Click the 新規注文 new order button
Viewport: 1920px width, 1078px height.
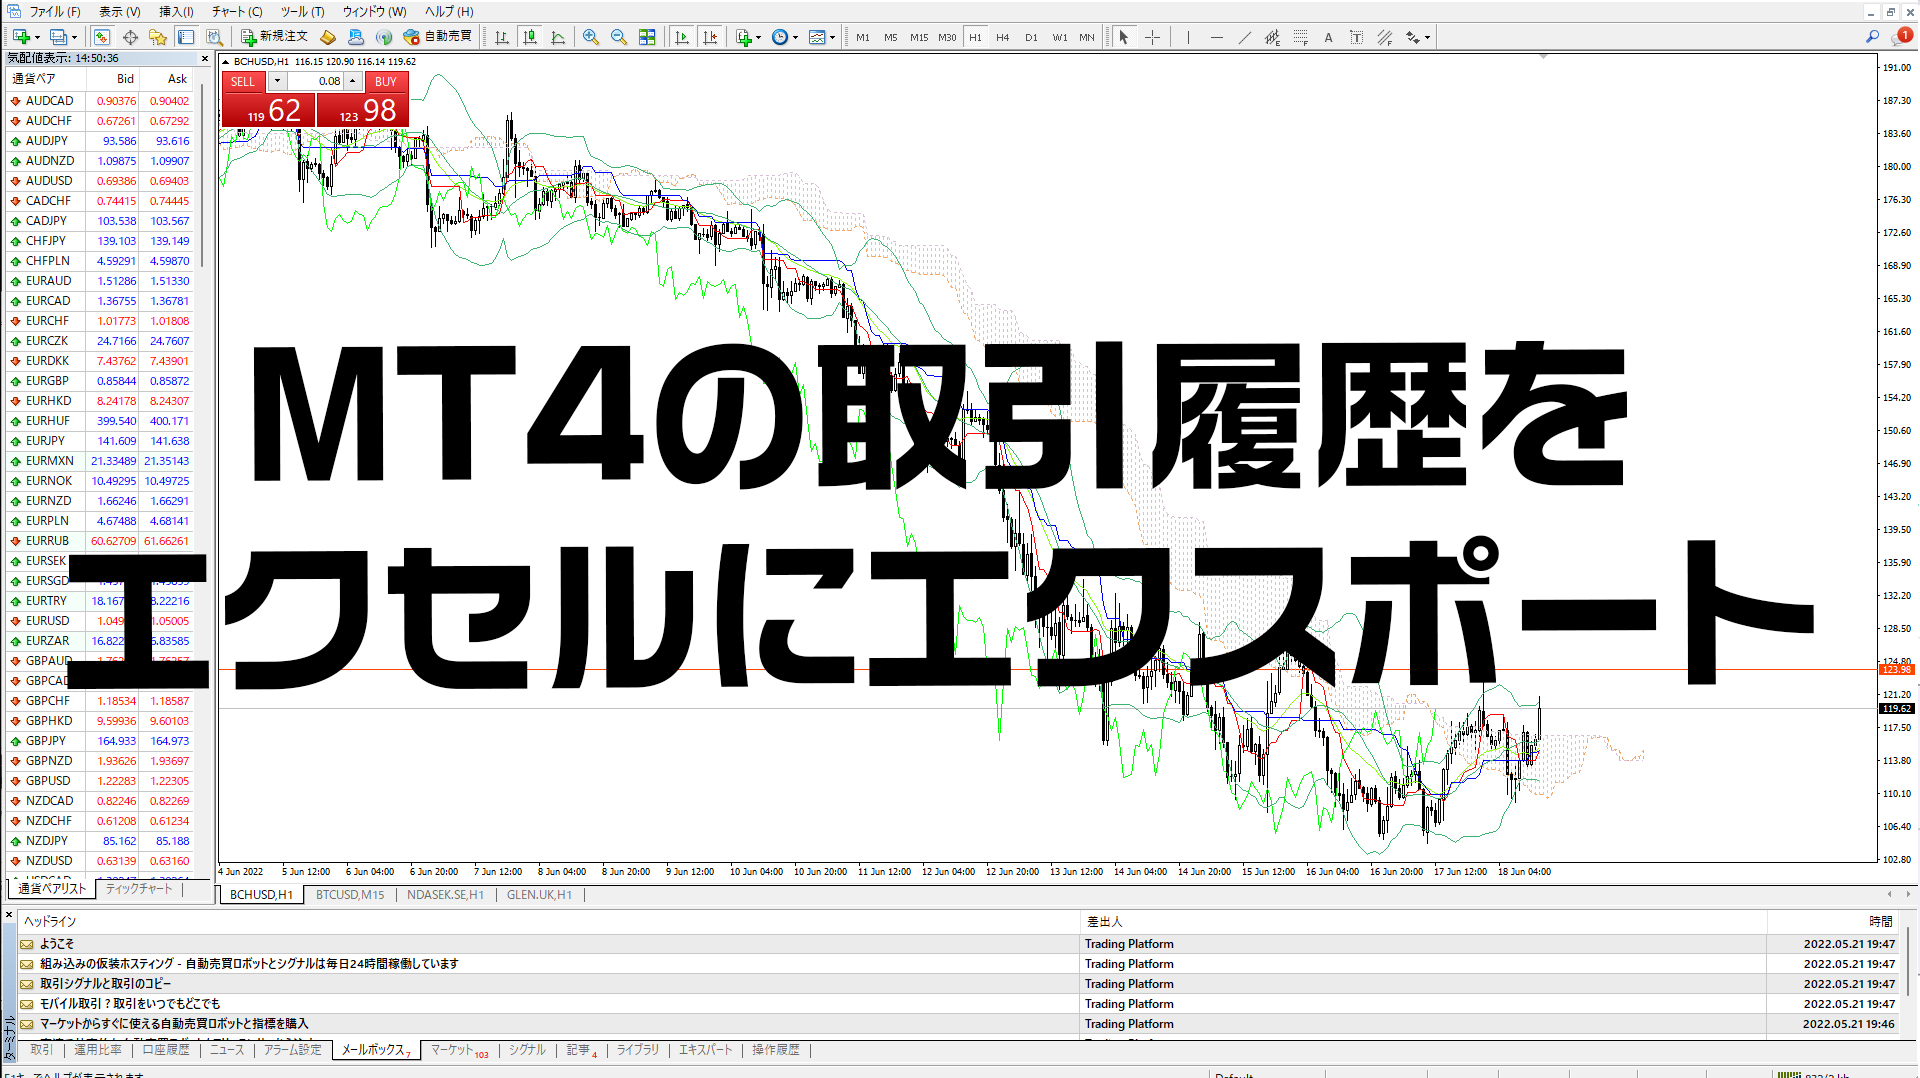274,37
